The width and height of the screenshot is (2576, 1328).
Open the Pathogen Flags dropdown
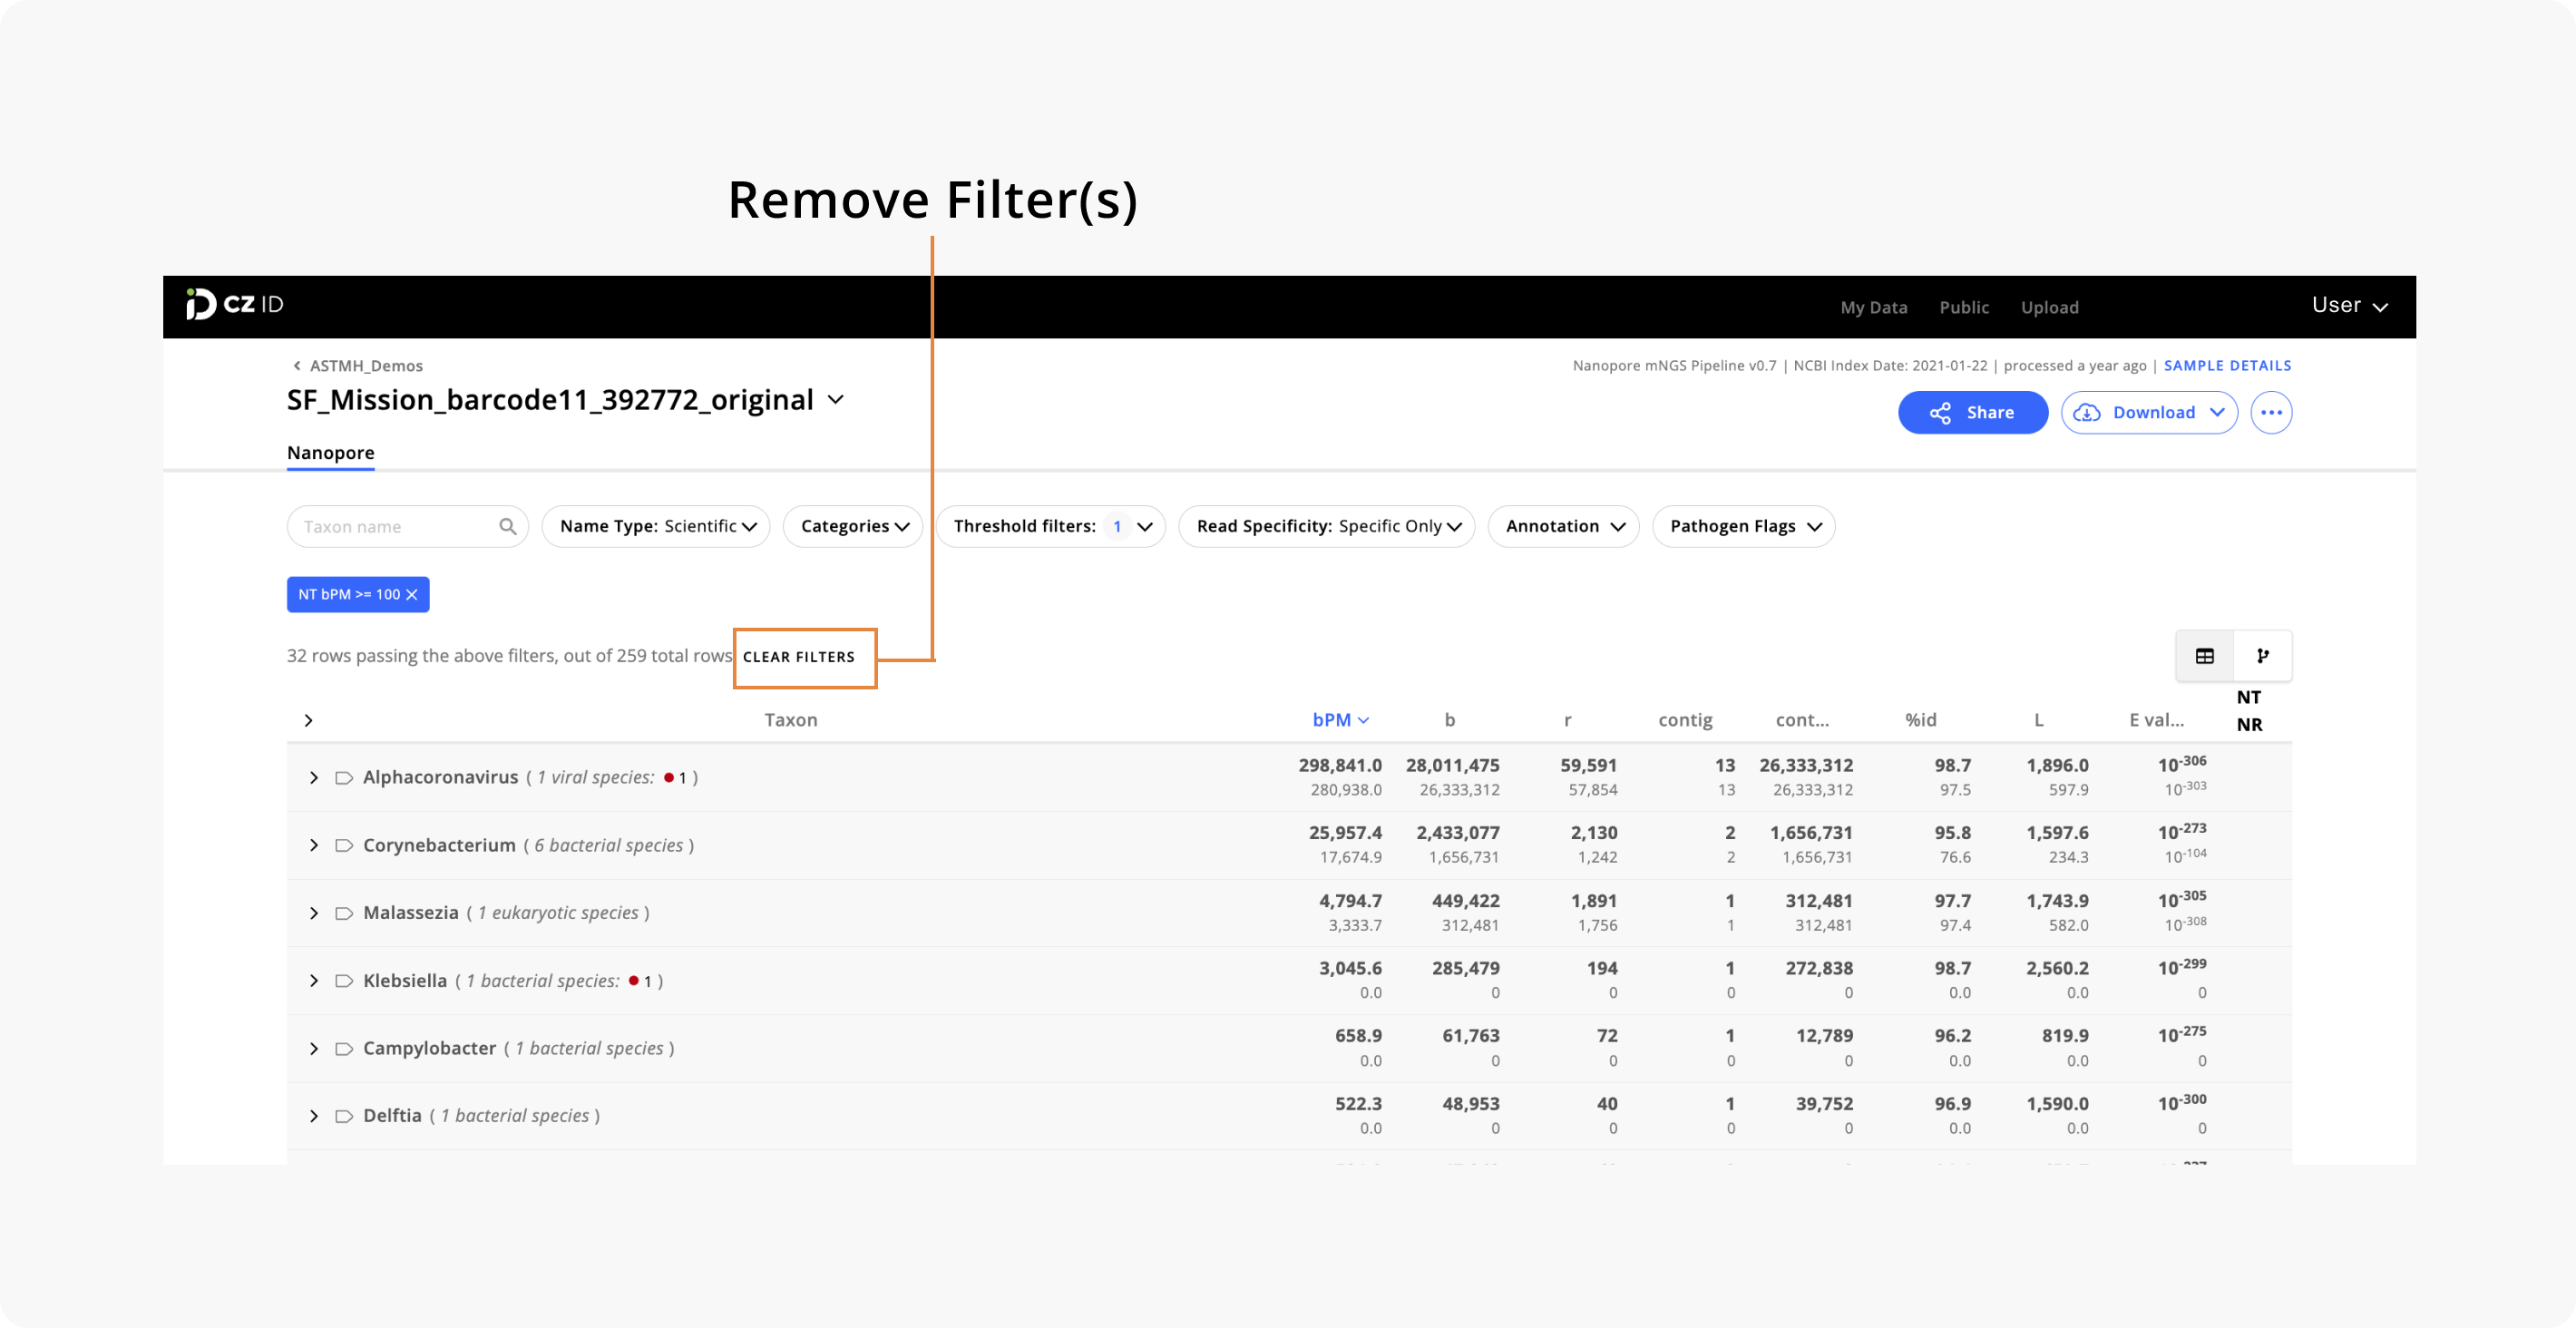pos(1744,526)
